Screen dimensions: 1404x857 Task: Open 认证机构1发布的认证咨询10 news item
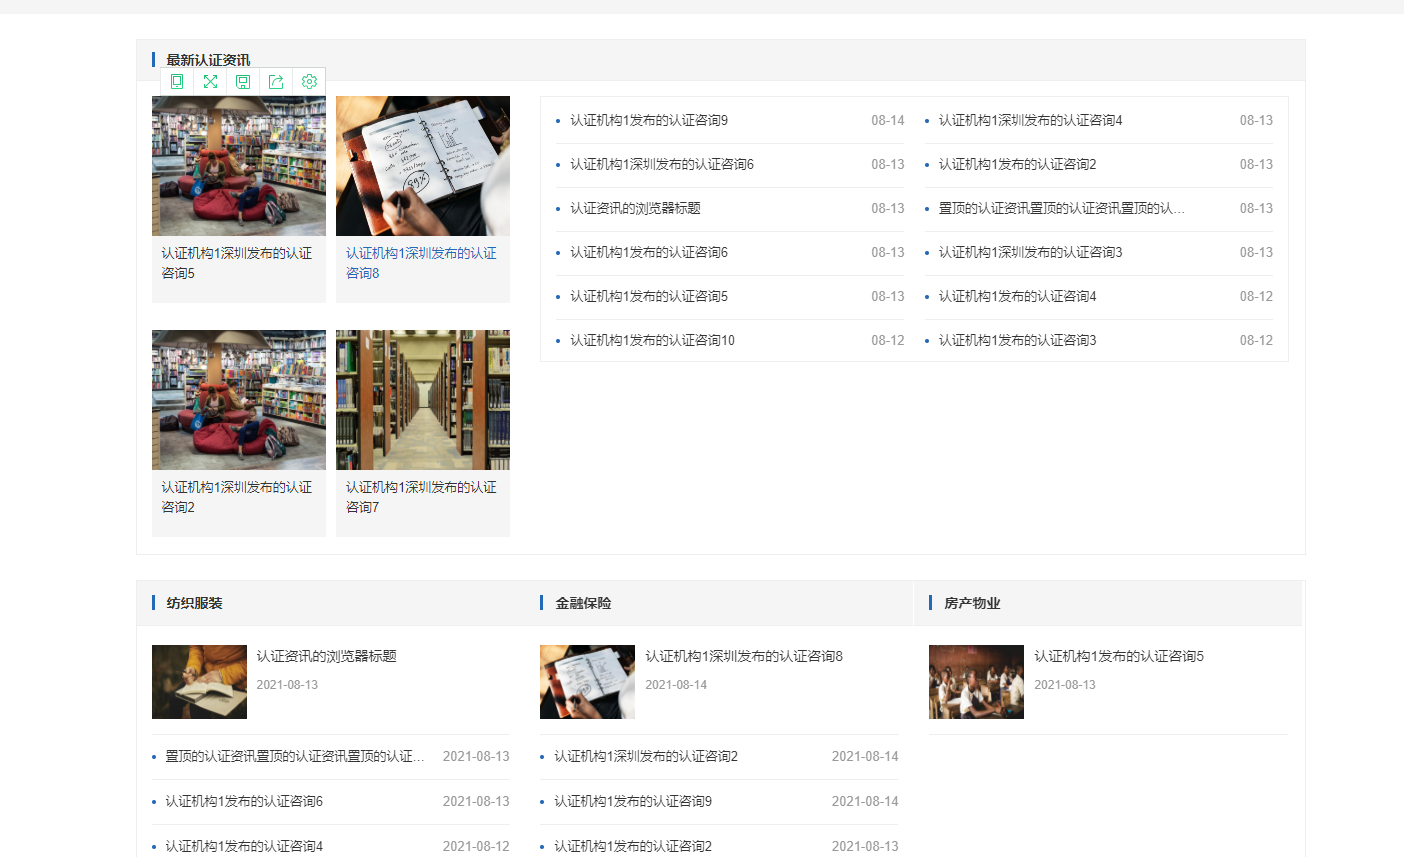(652, 340)
